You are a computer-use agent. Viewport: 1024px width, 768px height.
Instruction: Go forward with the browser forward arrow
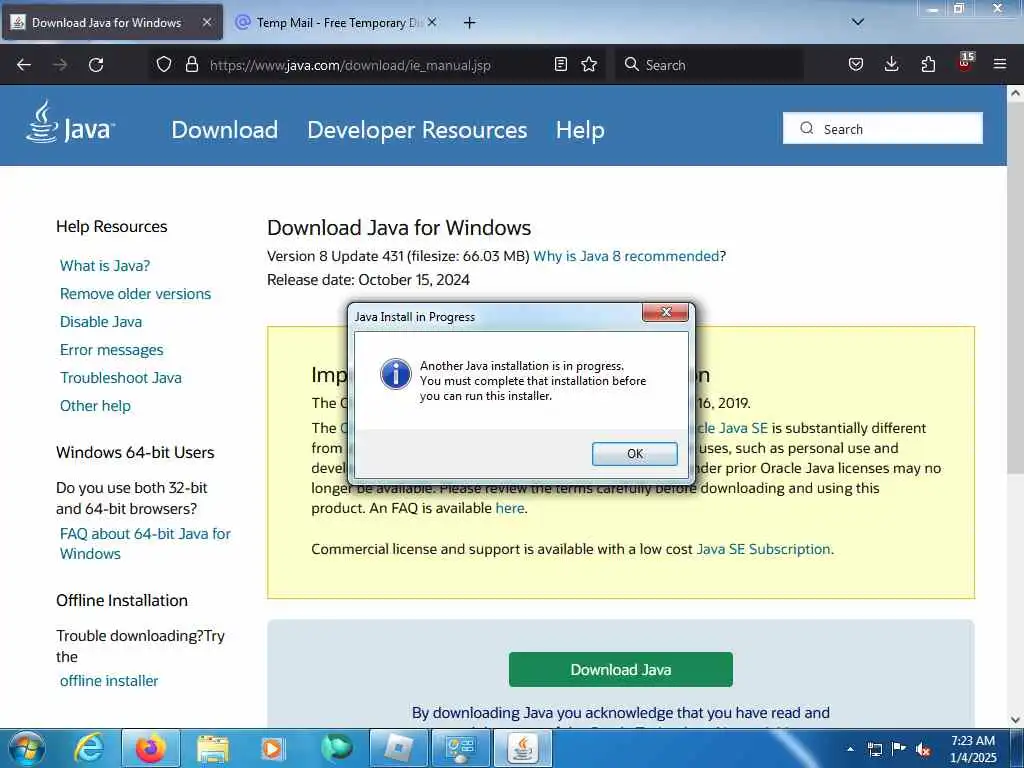tap(60, 65)
